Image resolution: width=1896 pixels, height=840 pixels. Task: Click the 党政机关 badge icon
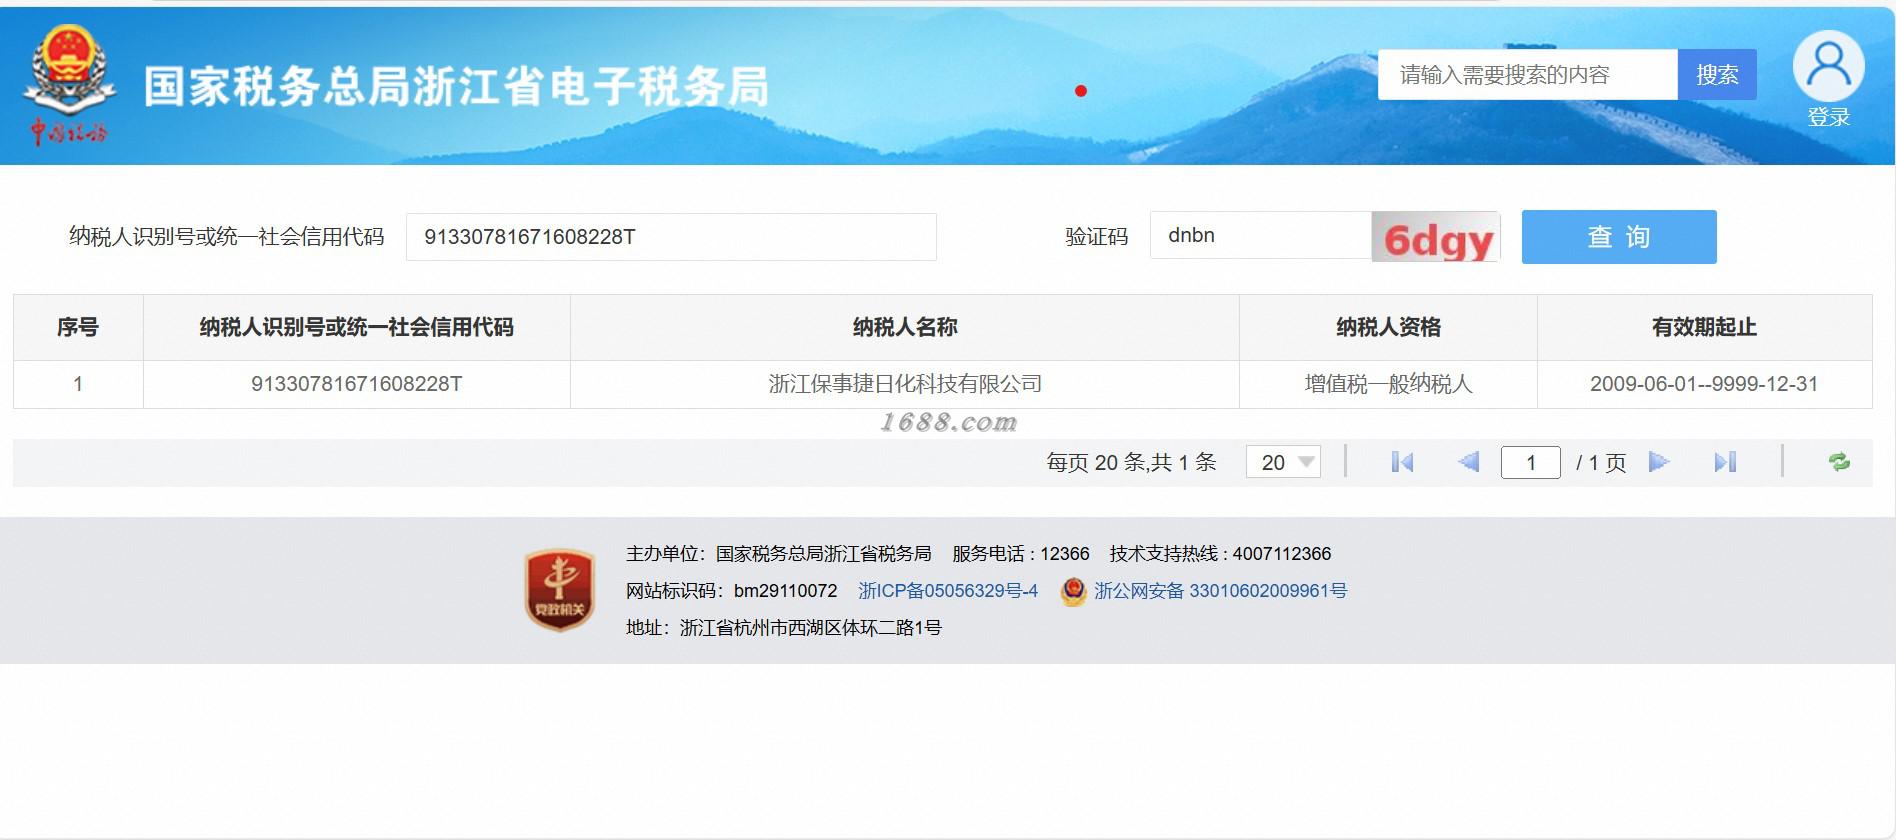click(x=560, y=590)
